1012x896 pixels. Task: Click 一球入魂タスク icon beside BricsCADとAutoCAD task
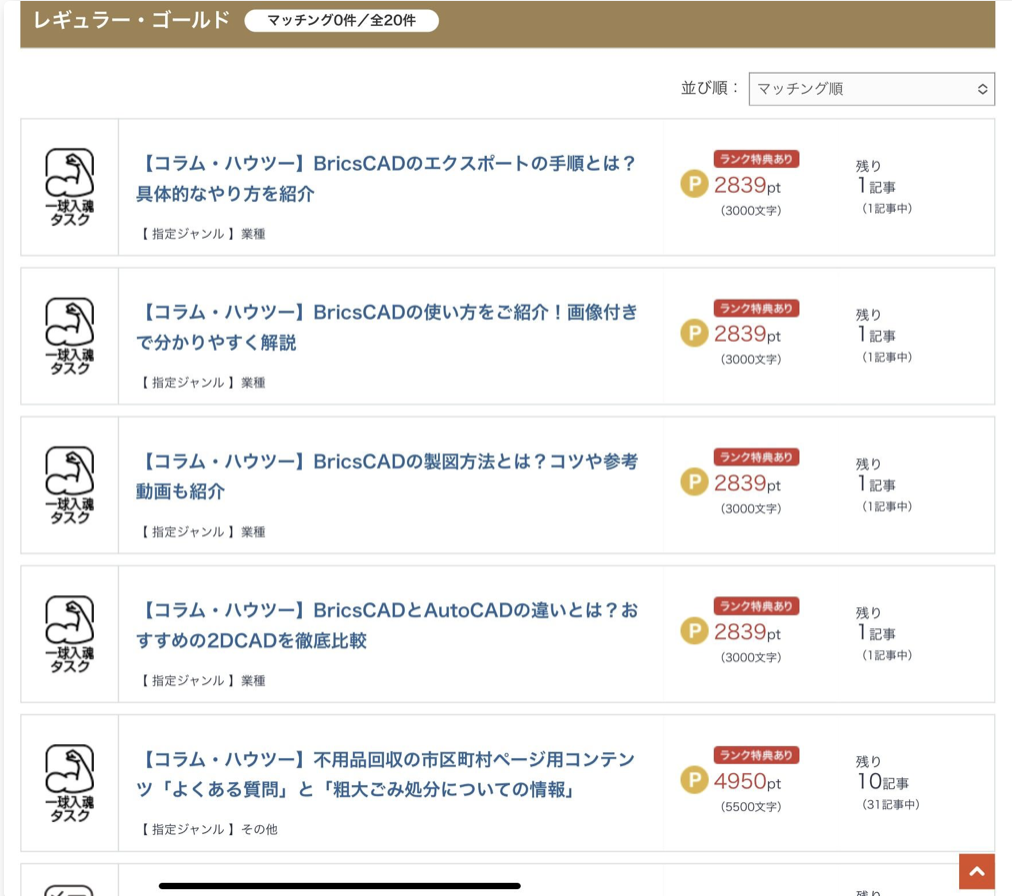(70, 634)
